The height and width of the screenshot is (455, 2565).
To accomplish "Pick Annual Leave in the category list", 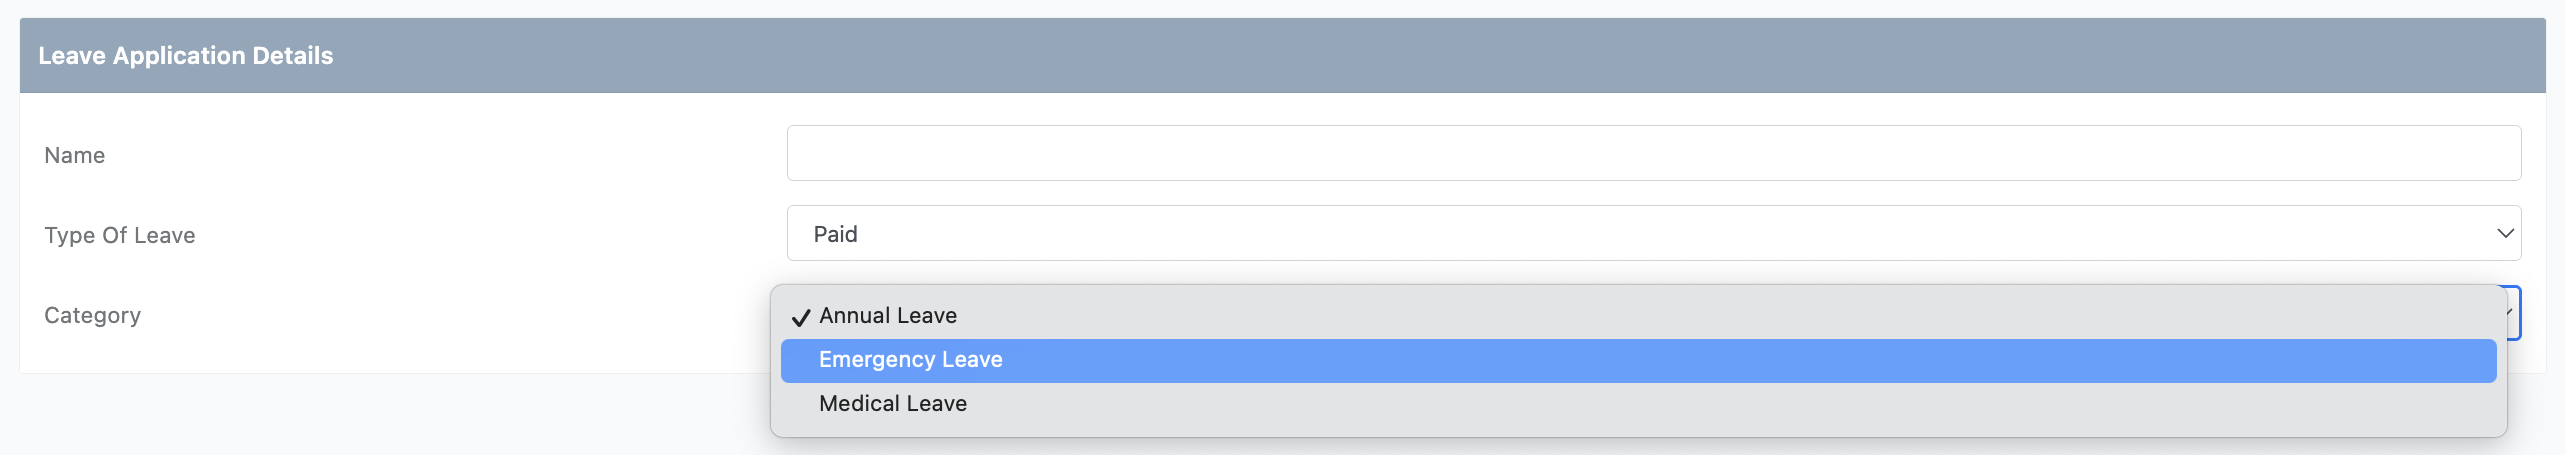I will [x=888, y=316].
